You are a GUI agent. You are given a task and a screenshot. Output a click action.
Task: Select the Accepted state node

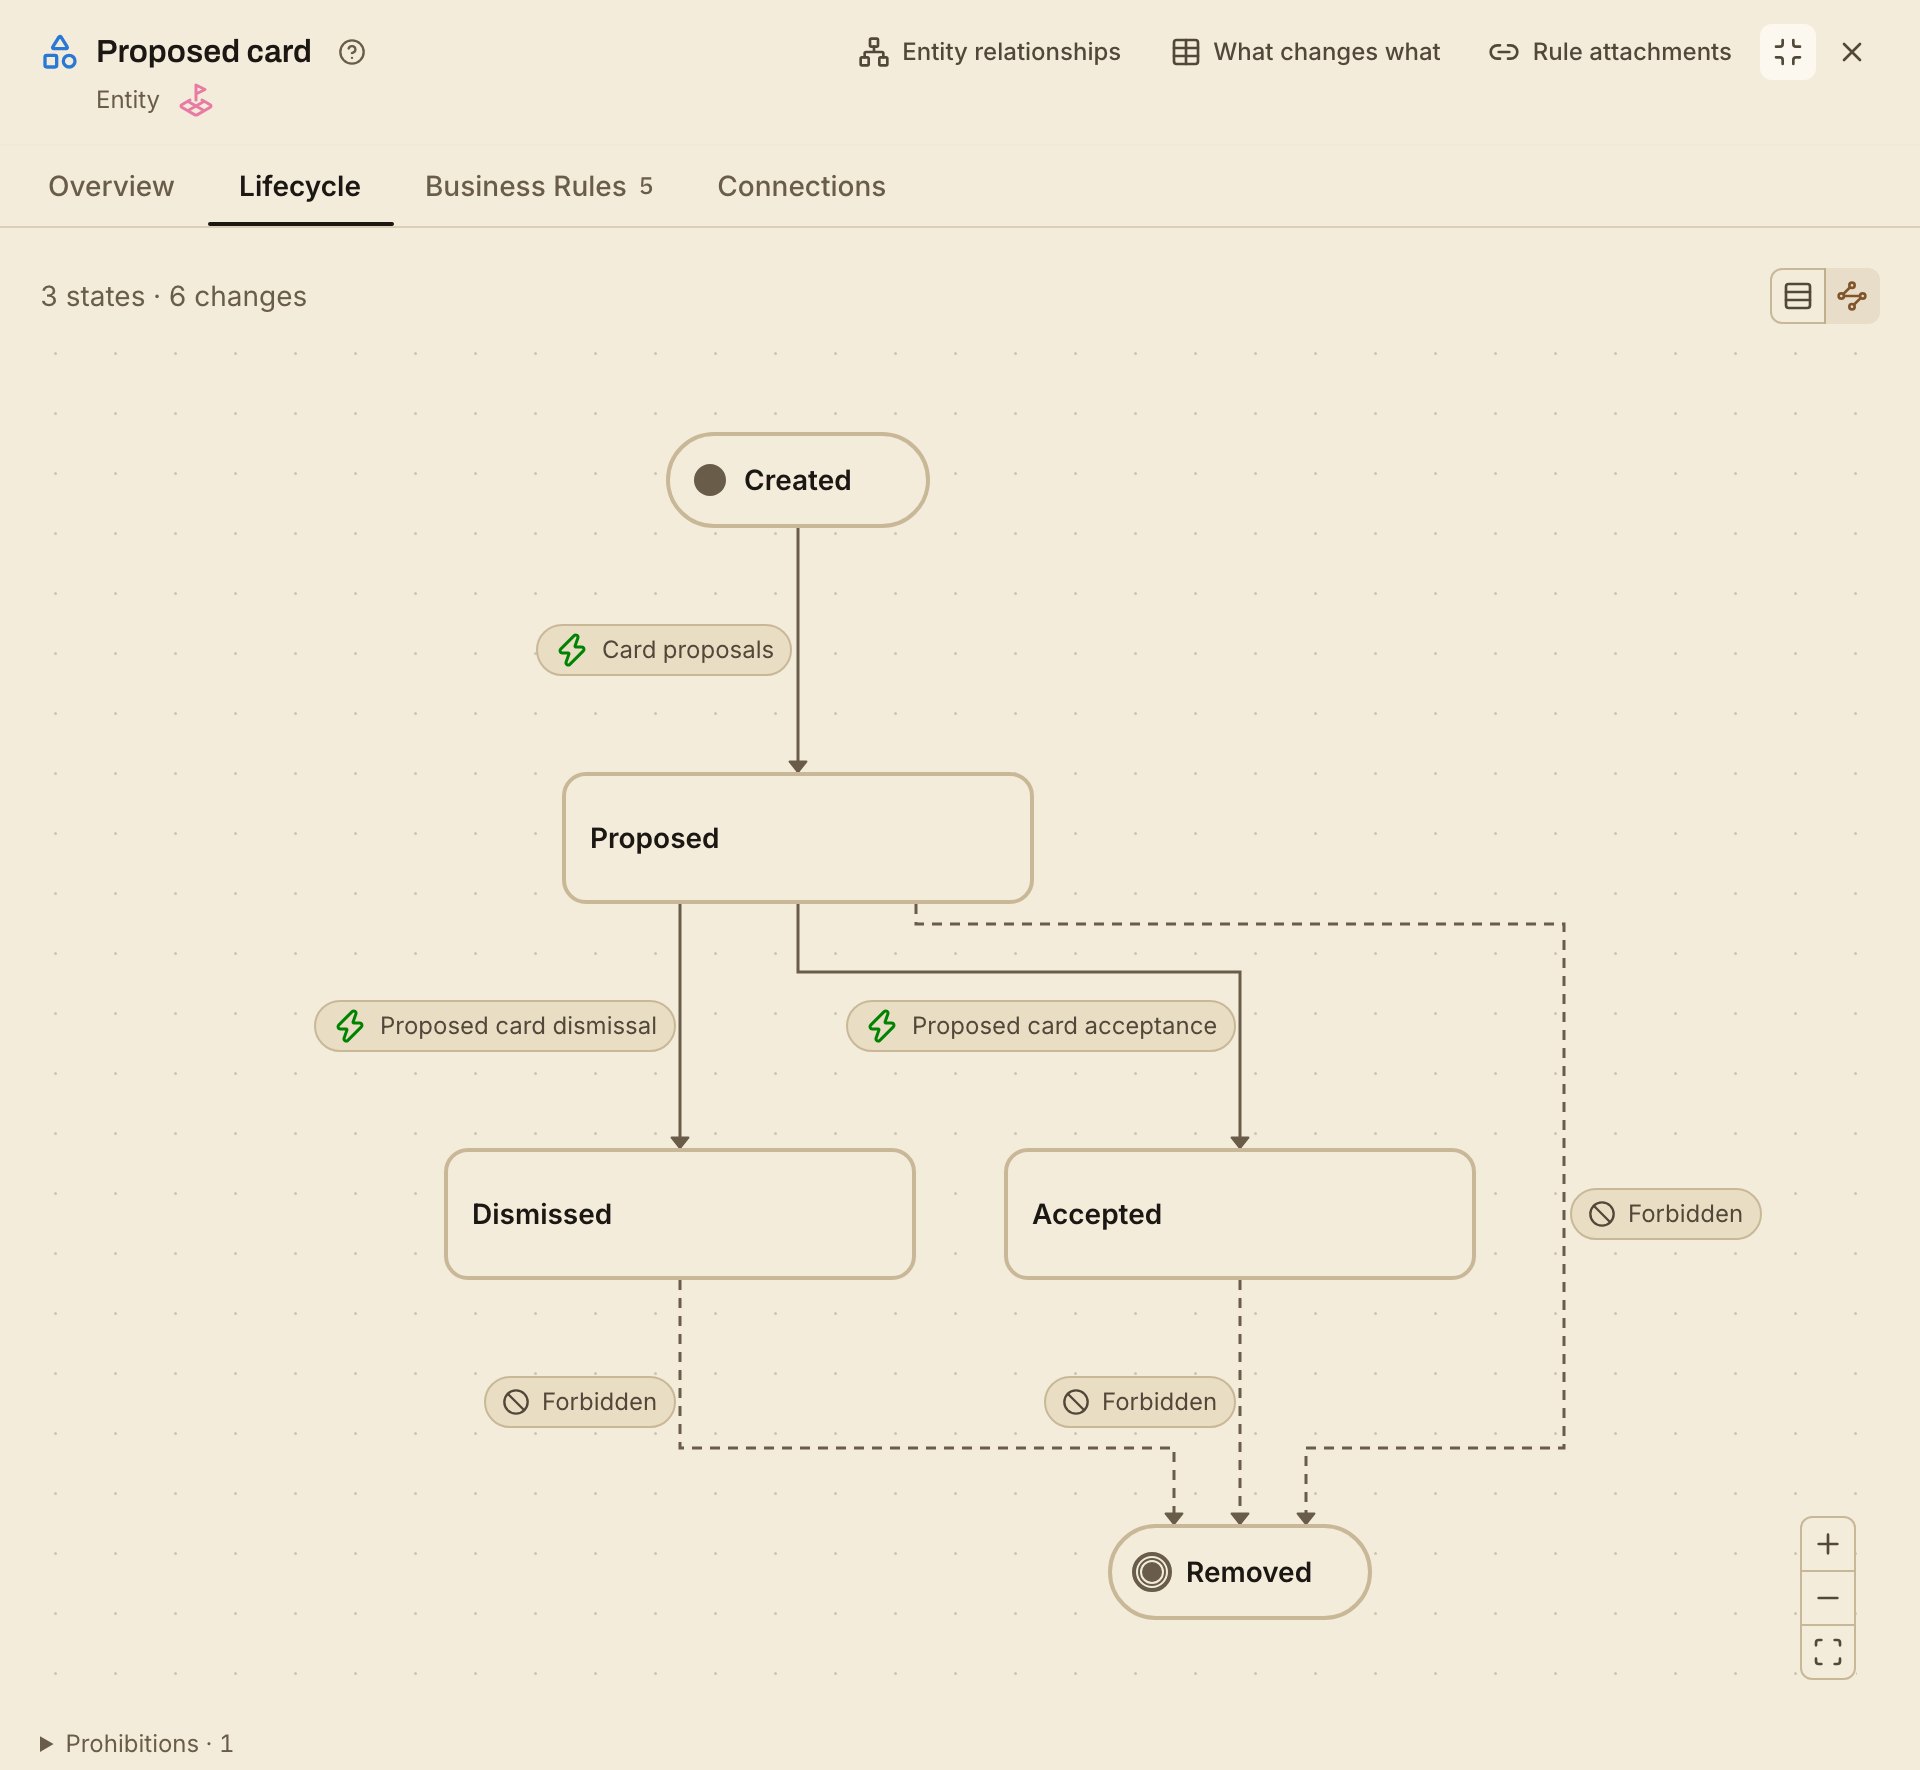click(1240, 1214)
